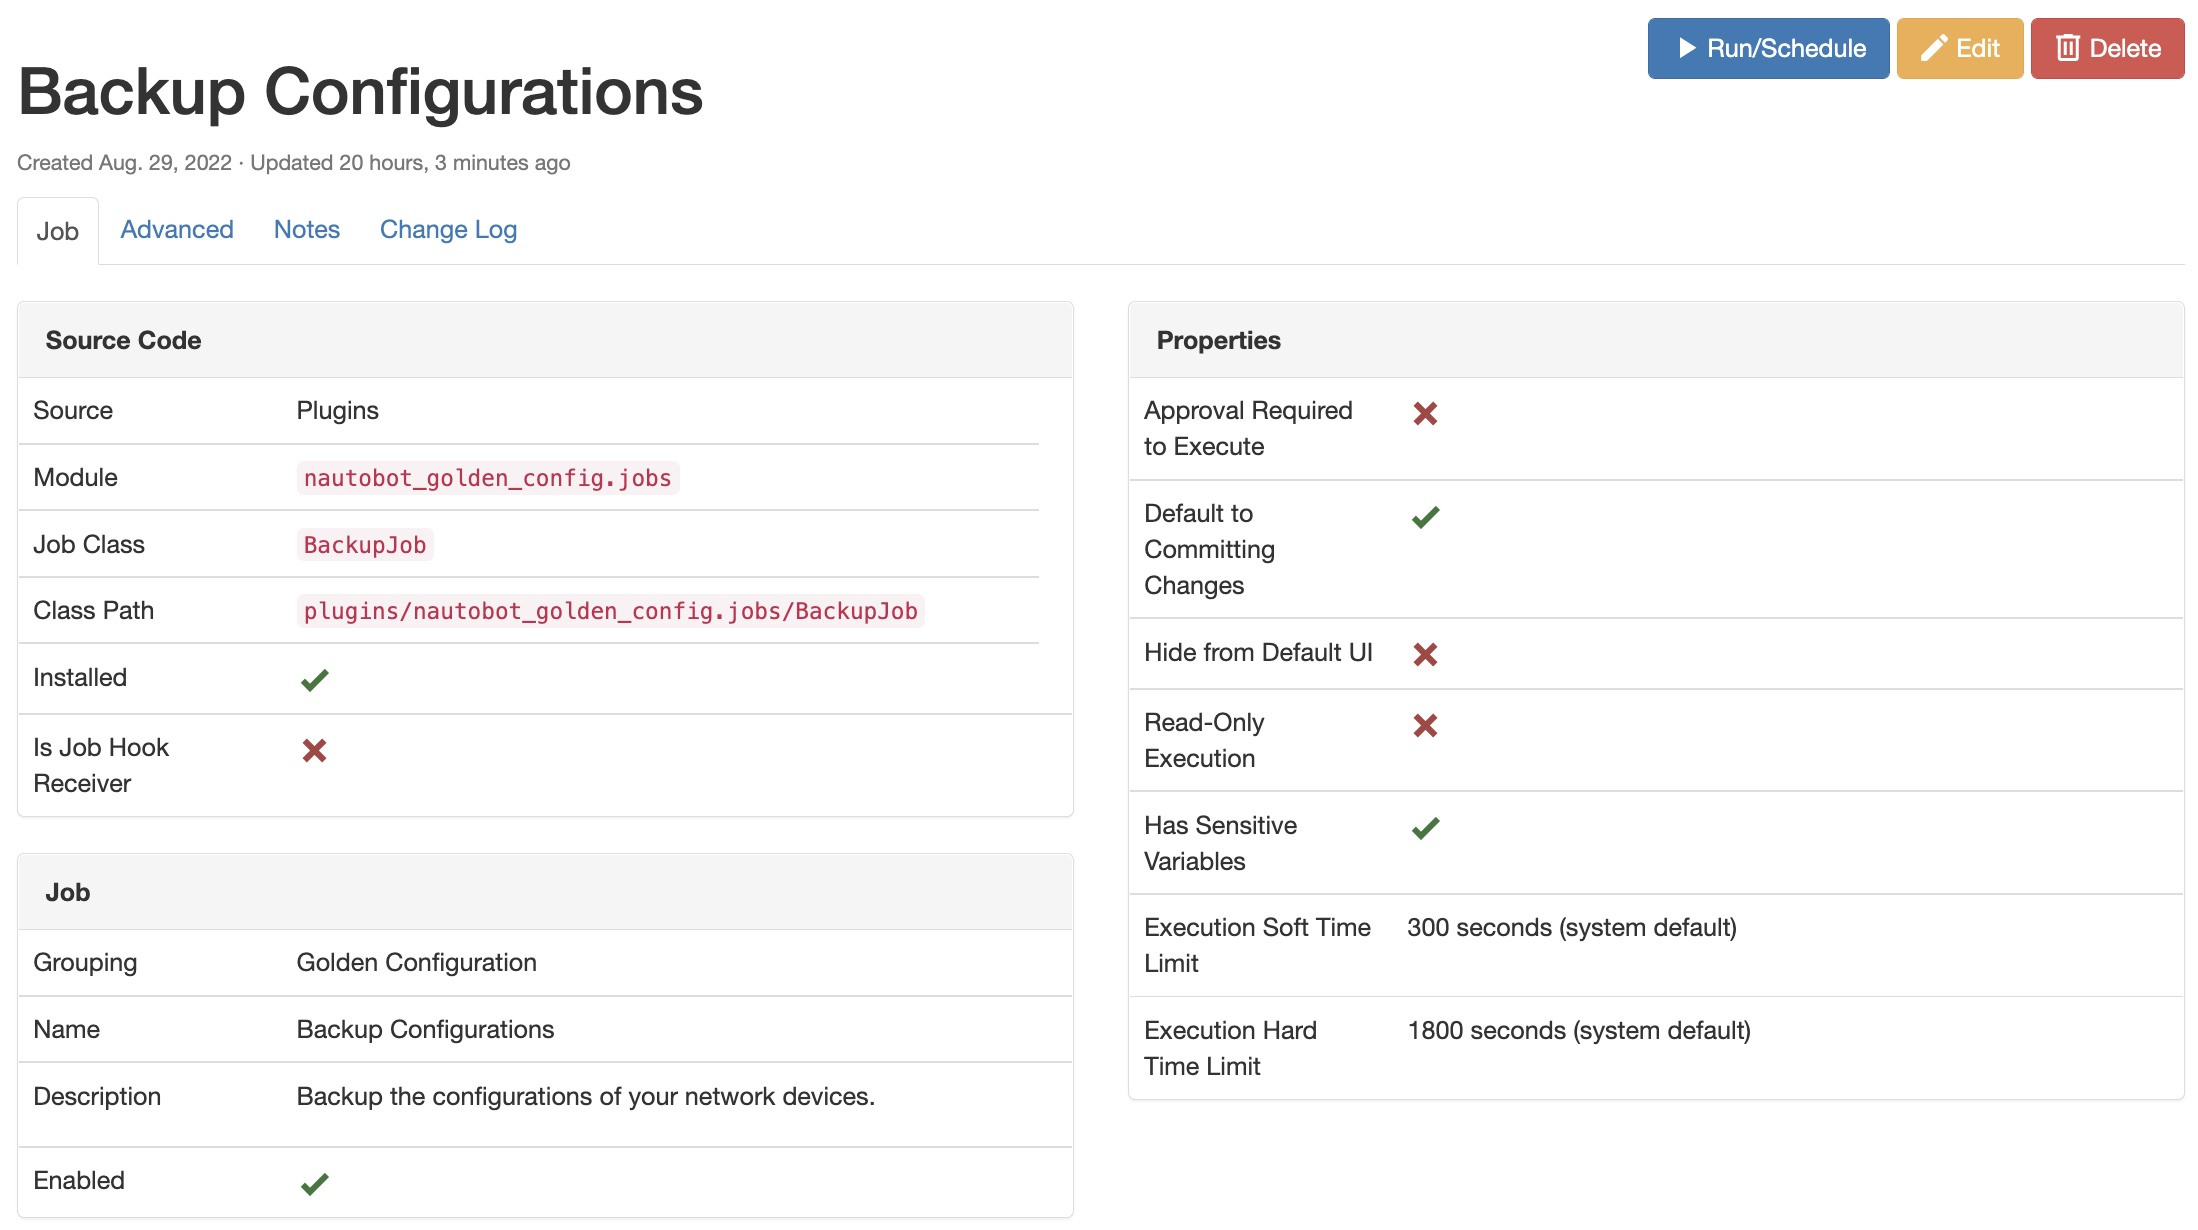
Task: Click the description text about network devices
Action: tap(586, 1097)
